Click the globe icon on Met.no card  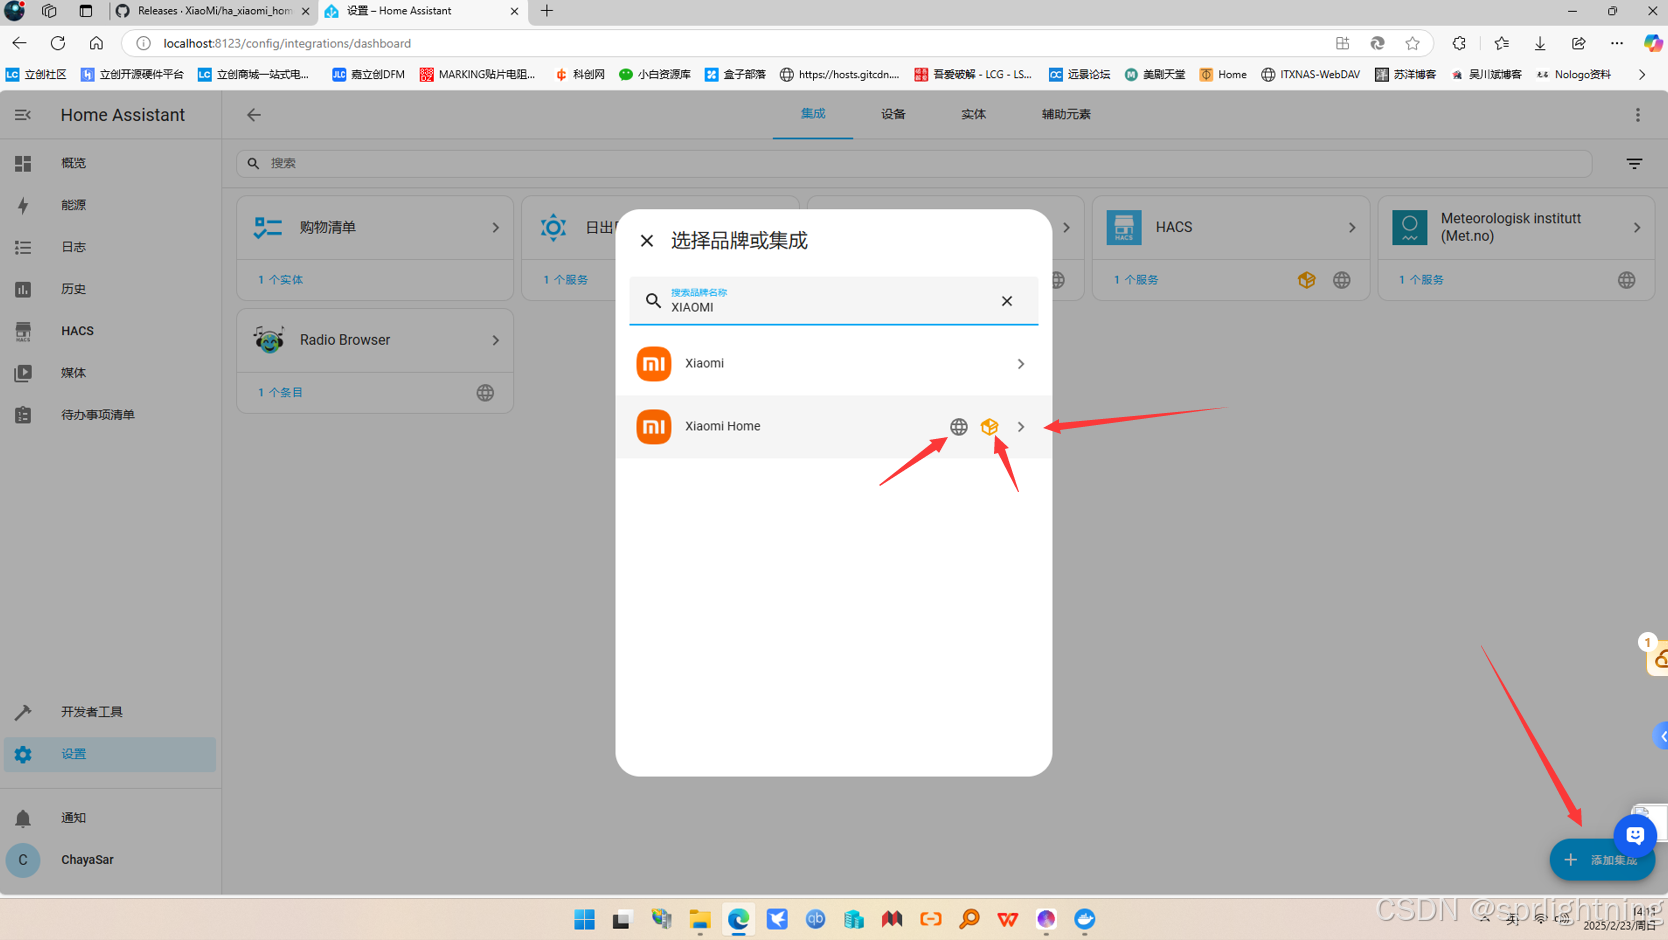coord(1627,280)
